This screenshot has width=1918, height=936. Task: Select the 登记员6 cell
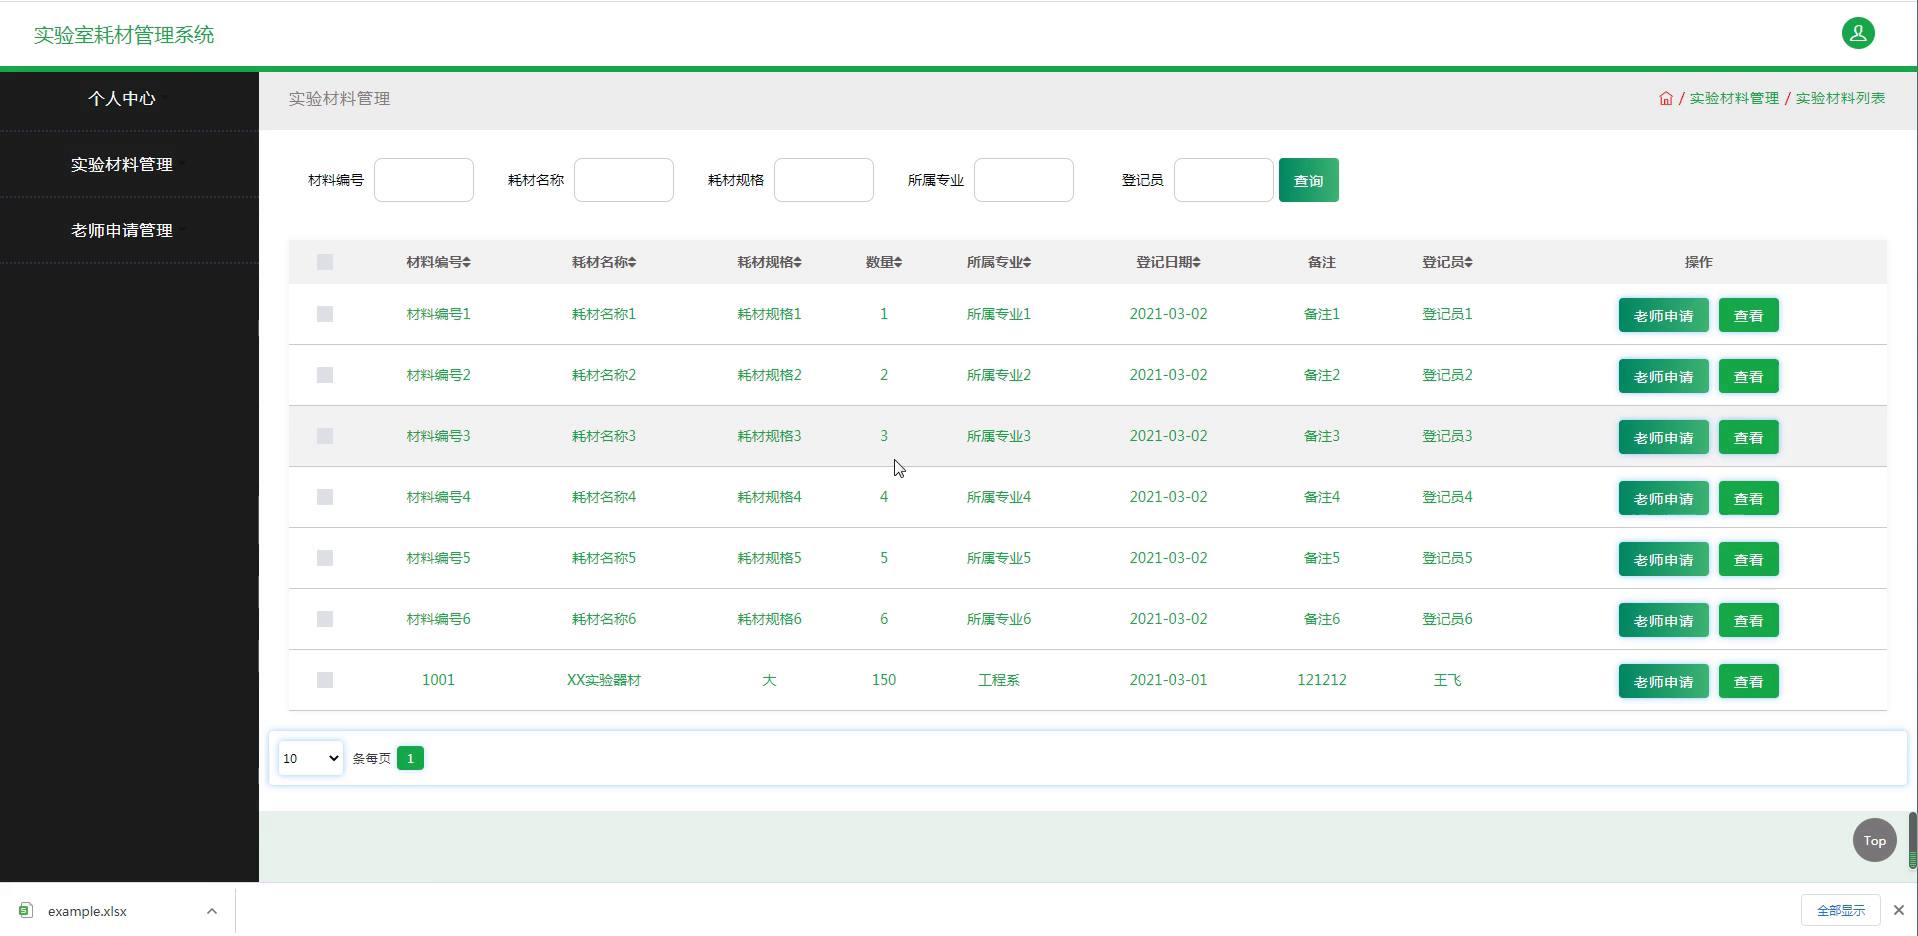pos(1447,619)
